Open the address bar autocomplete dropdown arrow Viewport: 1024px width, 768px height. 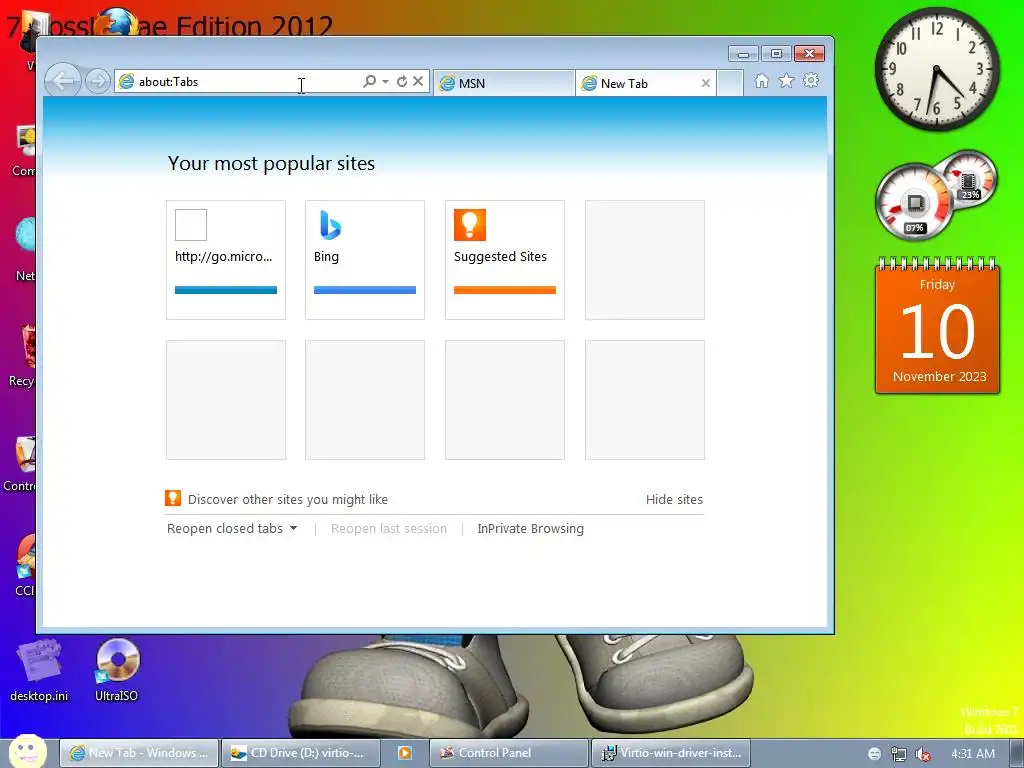click(385, 82)
